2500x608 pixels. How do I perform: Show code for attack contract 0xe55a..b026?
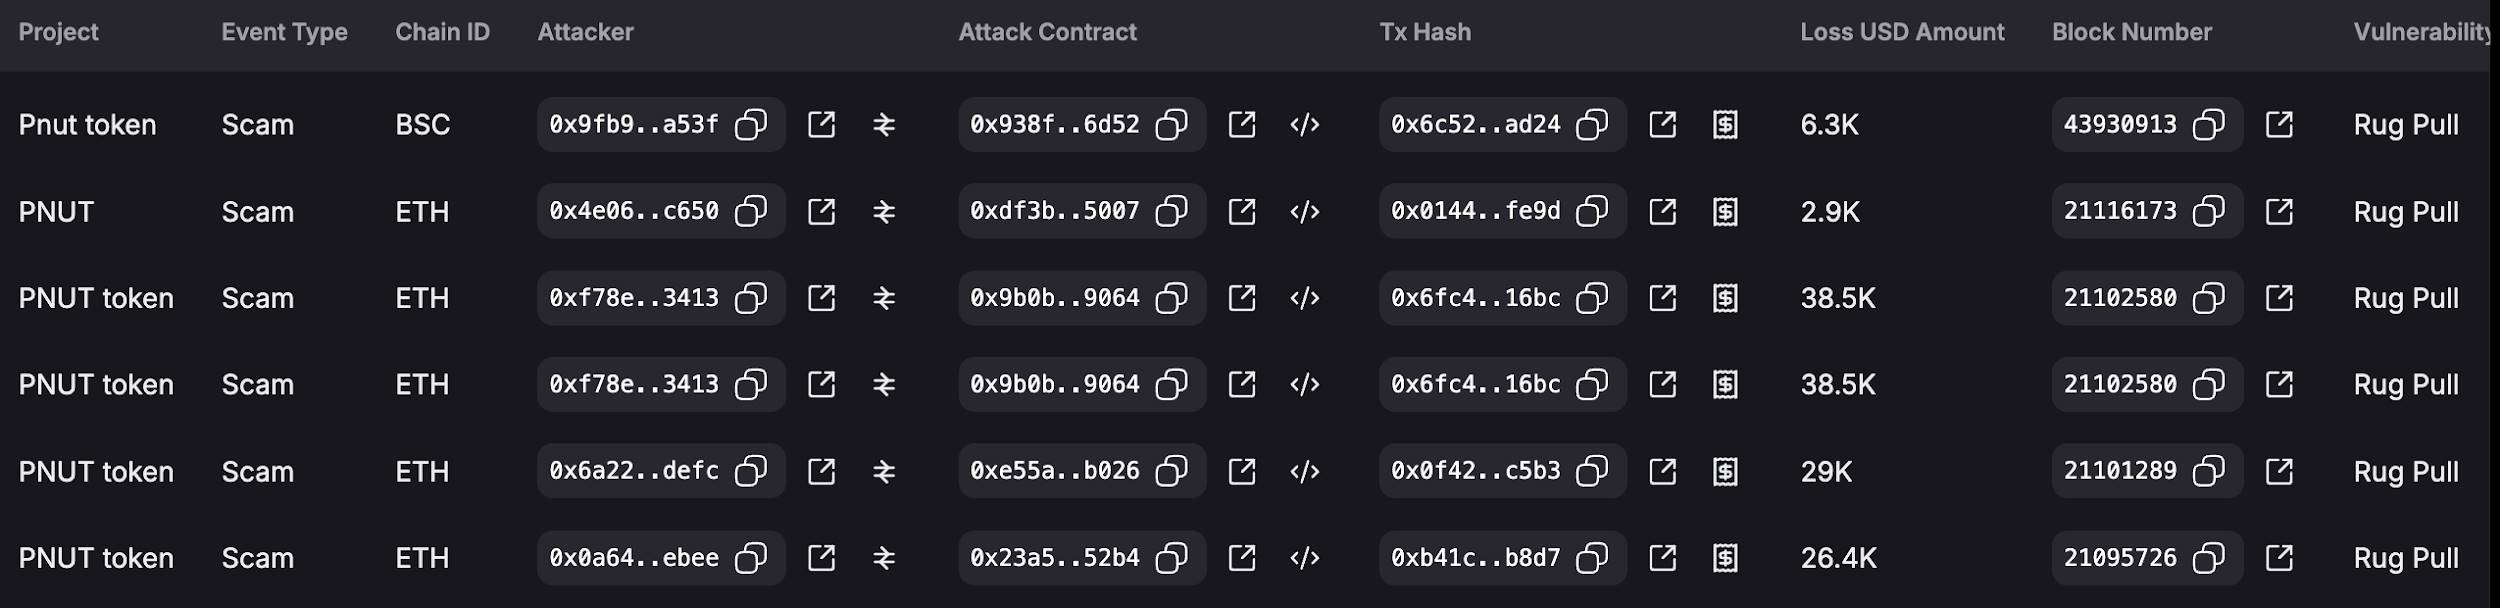point(1304,472)
